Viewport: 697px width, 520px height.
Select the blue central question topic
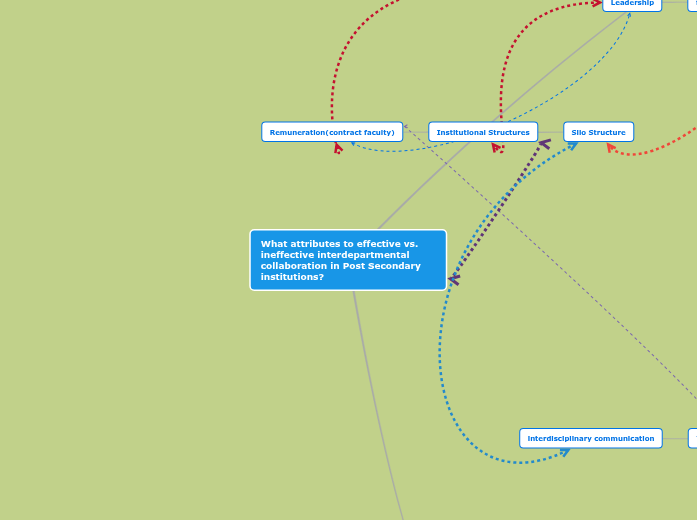click(x=348, y=260)
